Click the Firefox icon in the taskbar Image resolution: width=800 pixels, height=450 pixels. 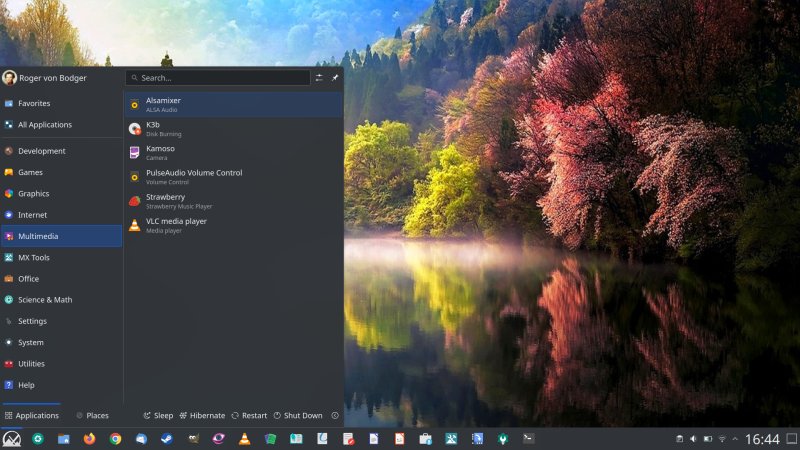(x=89, y=438)
